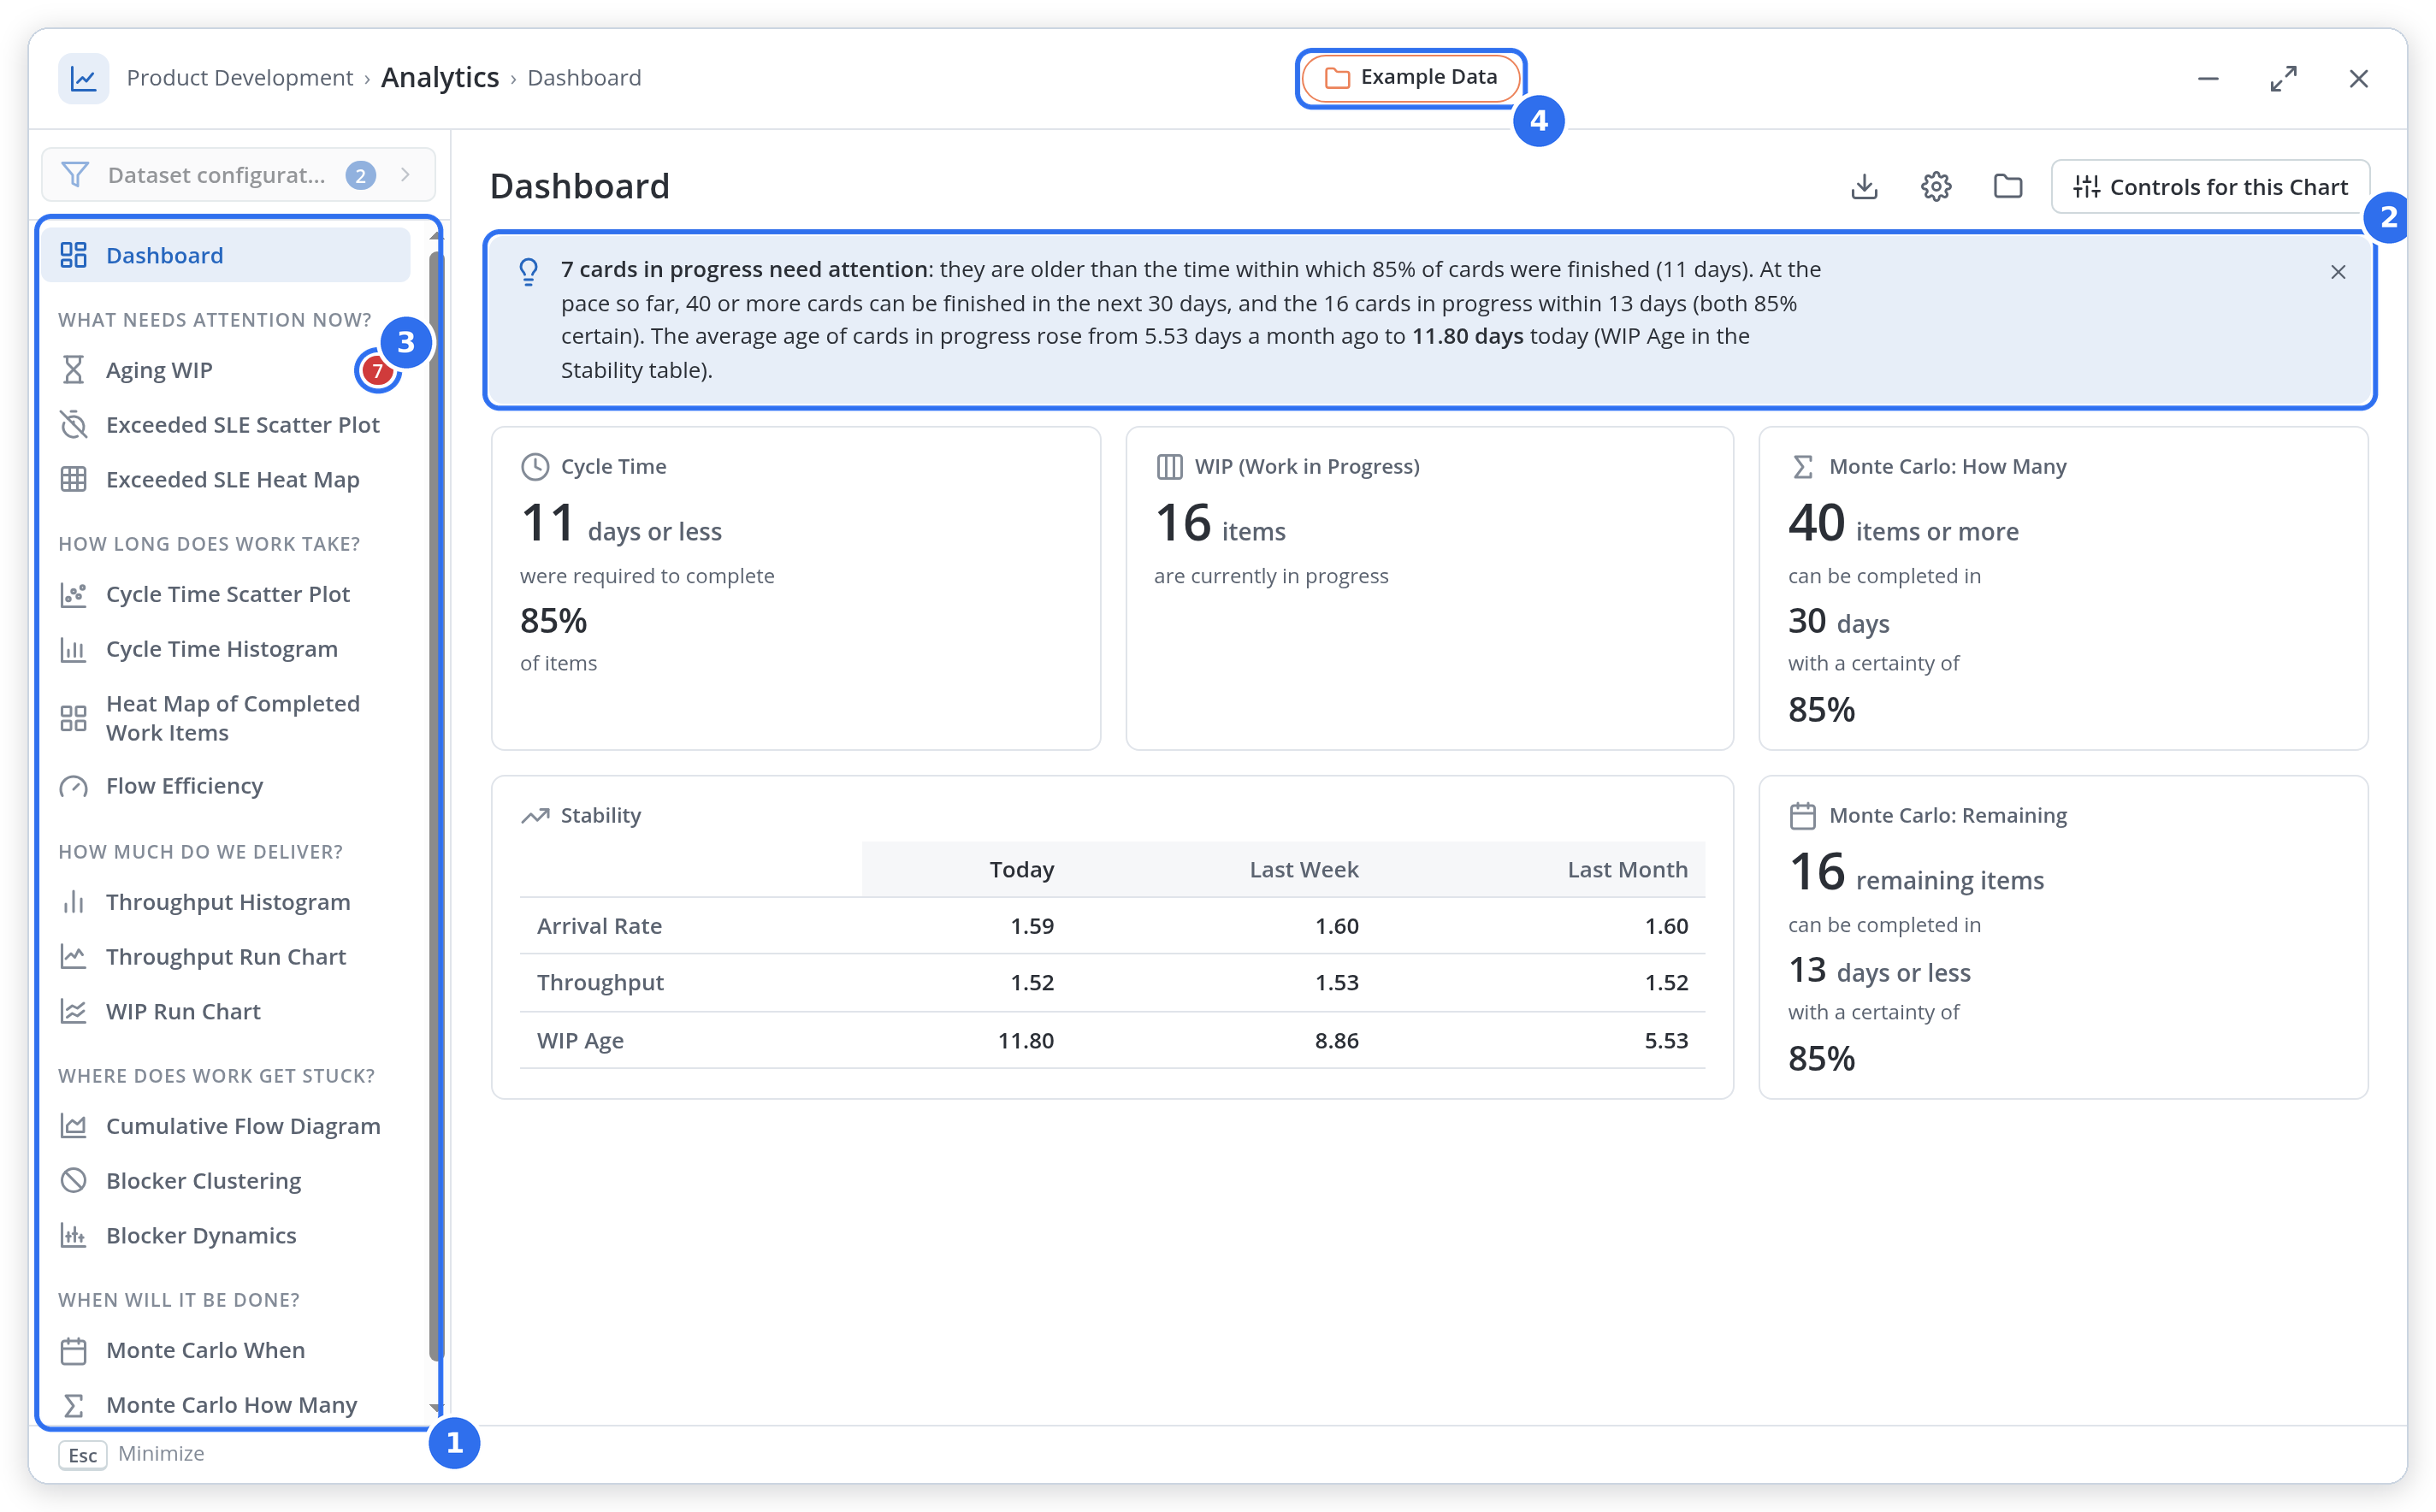Screen dimensions: 2436x1512
Task: Open Flow Efficiency chart
Action: pyautogui.click(x=227, y=786)
